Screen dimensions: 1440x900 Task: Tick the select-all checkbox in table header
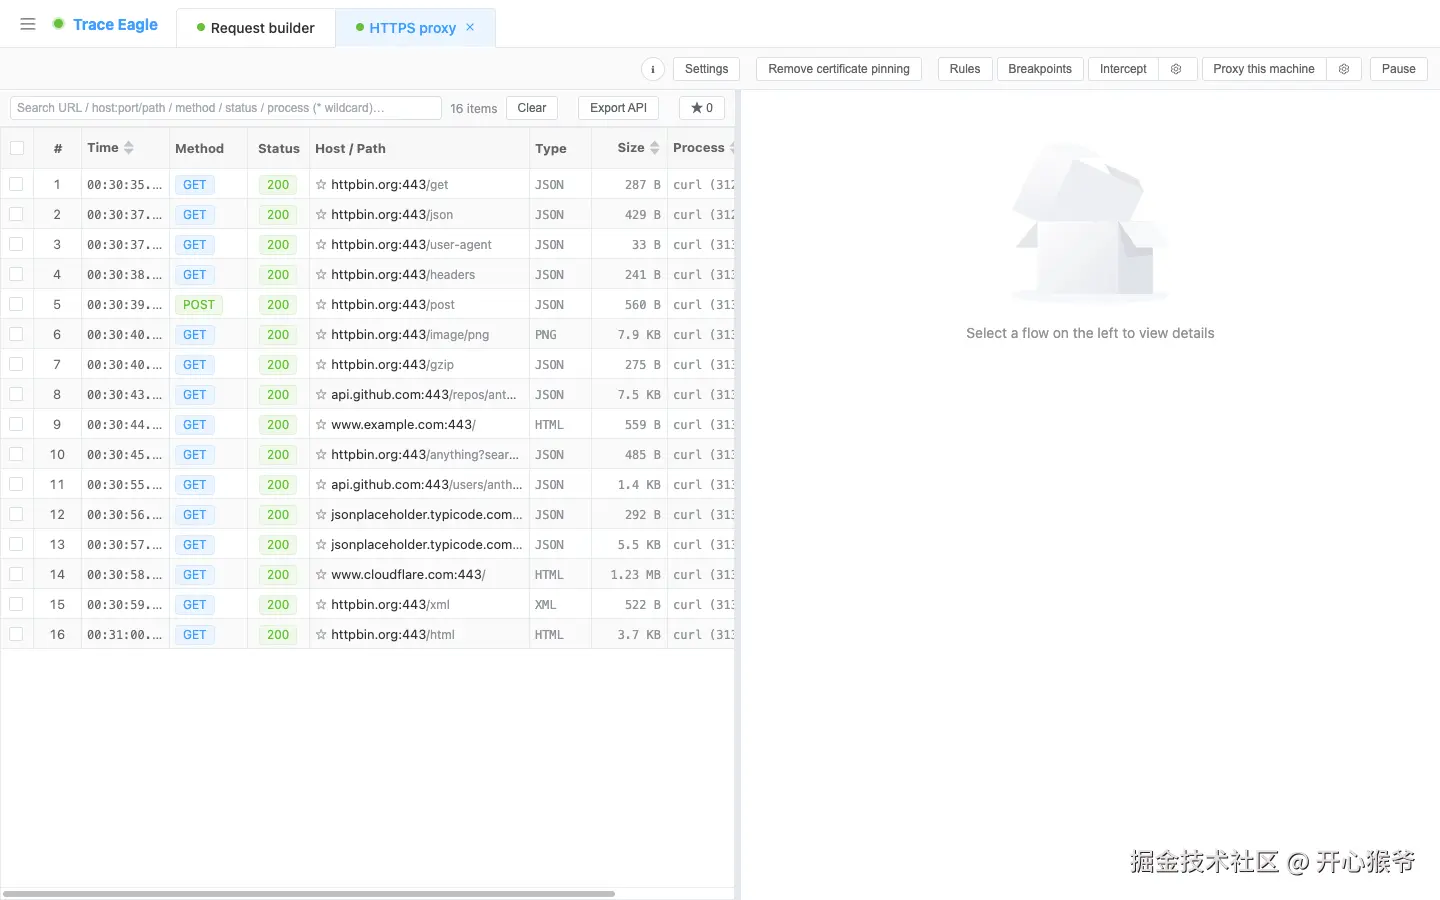[17, 148]
